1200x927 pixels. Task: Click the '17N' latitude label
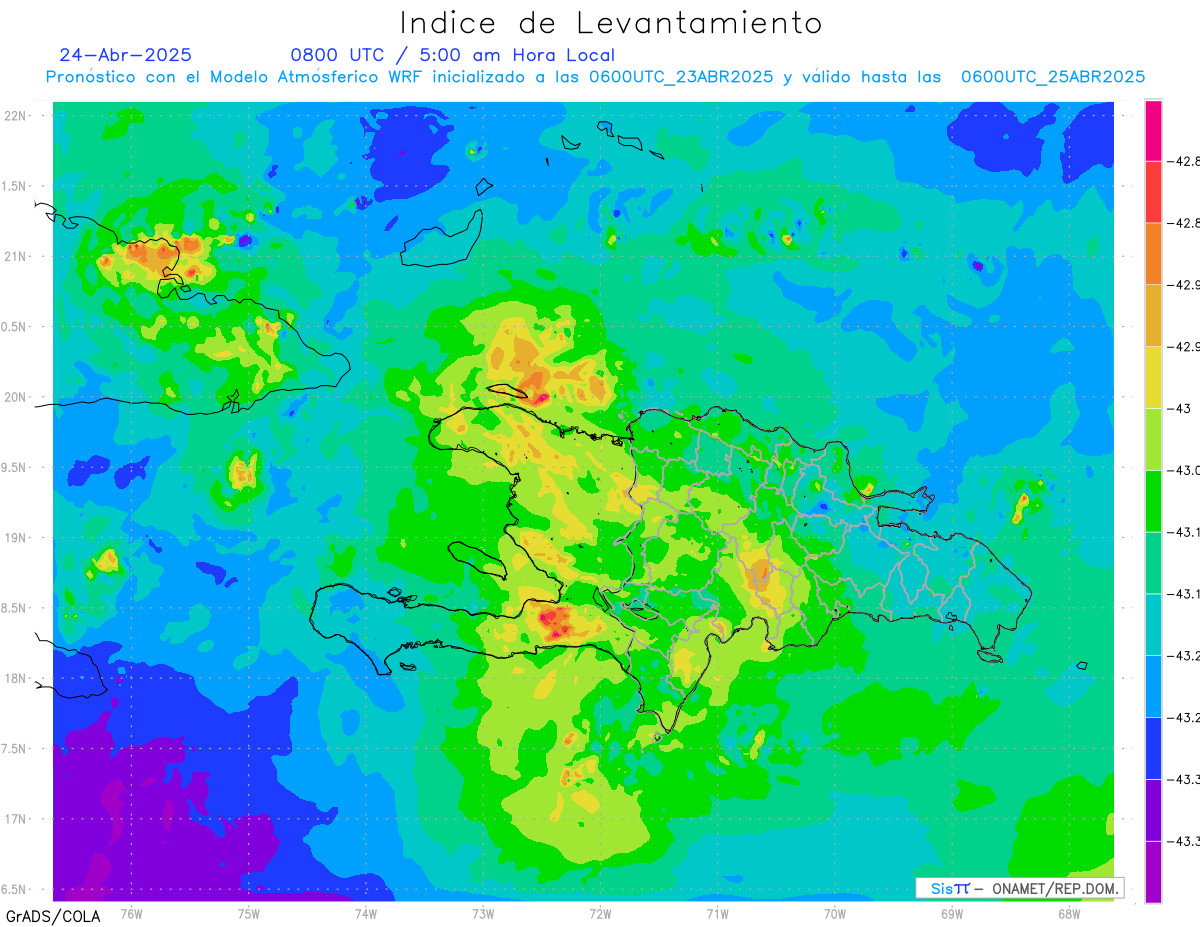click(x=17, y=819)
